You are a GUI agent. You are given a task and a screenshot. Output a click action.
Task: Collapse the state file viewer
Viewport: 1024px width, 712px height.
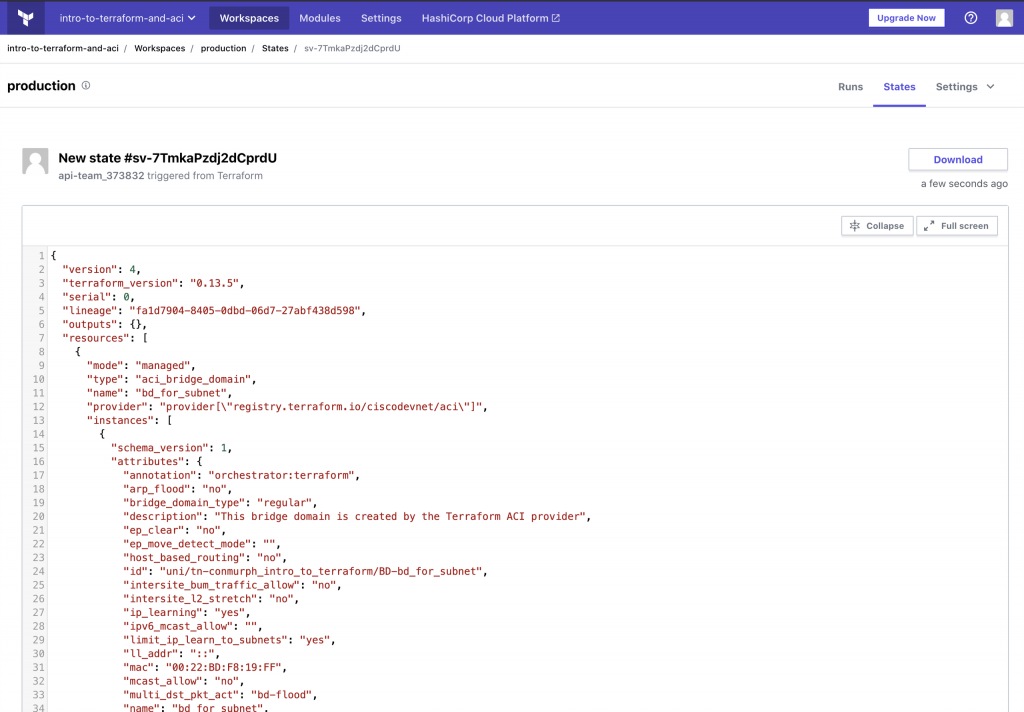point(876,225)
